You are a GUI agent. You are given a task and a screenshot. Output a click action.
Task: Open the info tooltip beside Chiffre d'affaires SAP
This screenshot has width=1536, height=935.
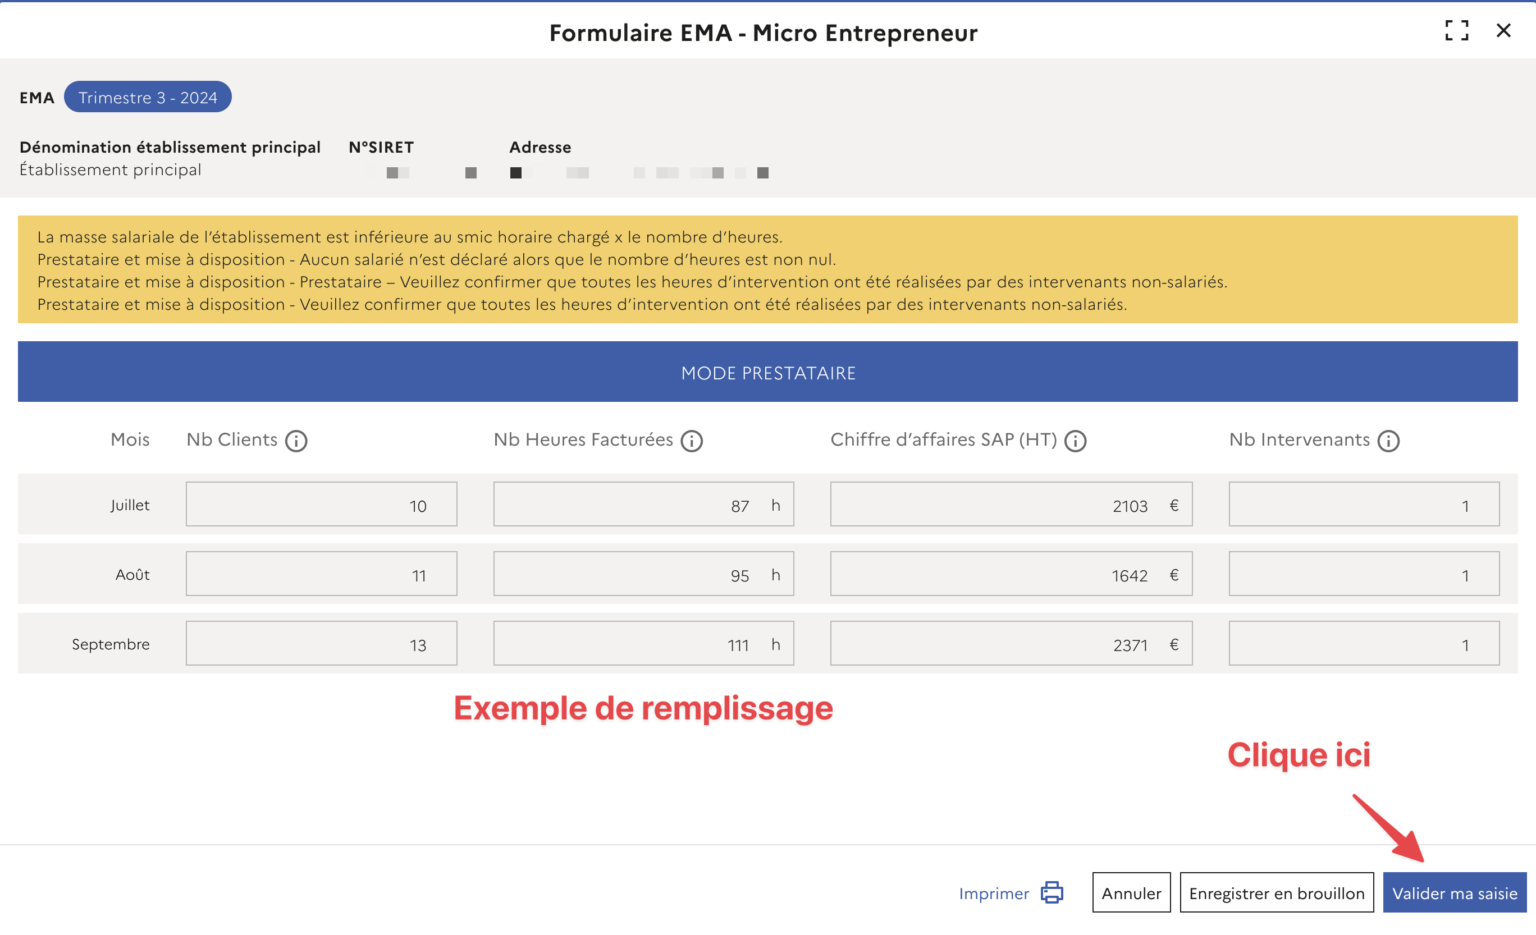click(x=1075, y=440)
